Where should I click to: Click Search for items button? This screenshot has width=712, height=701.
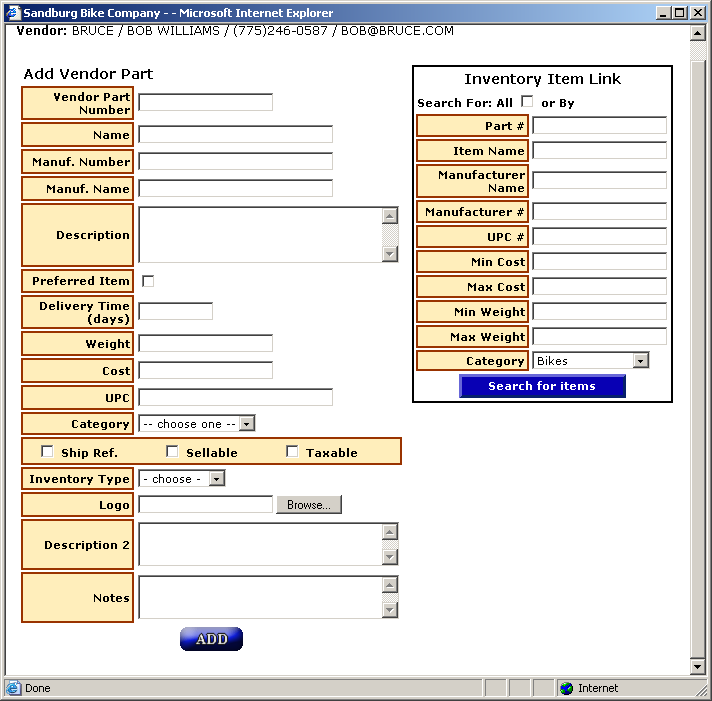pos(542,386)
